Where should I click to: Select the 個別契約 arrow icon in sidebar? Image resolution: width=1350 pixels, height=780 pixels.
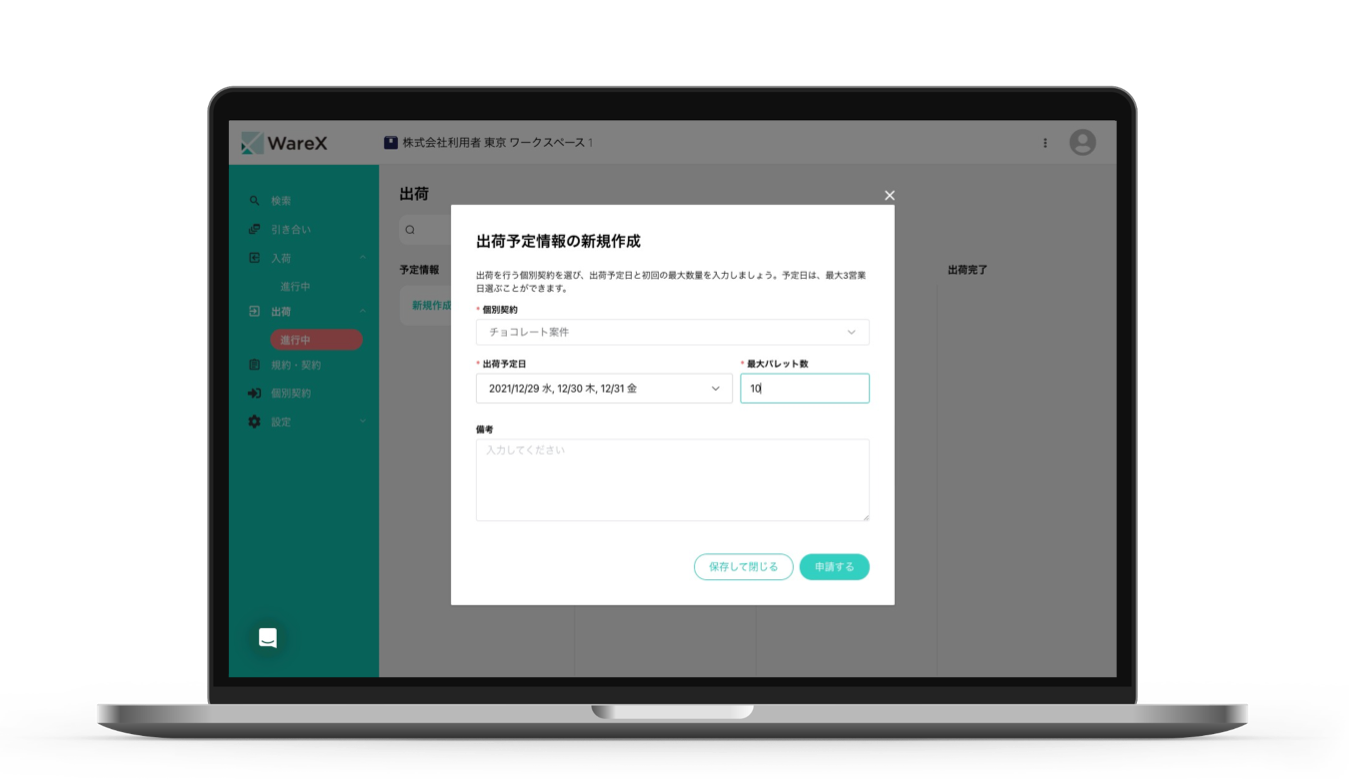pyautogui.click(x=254, y=393)
